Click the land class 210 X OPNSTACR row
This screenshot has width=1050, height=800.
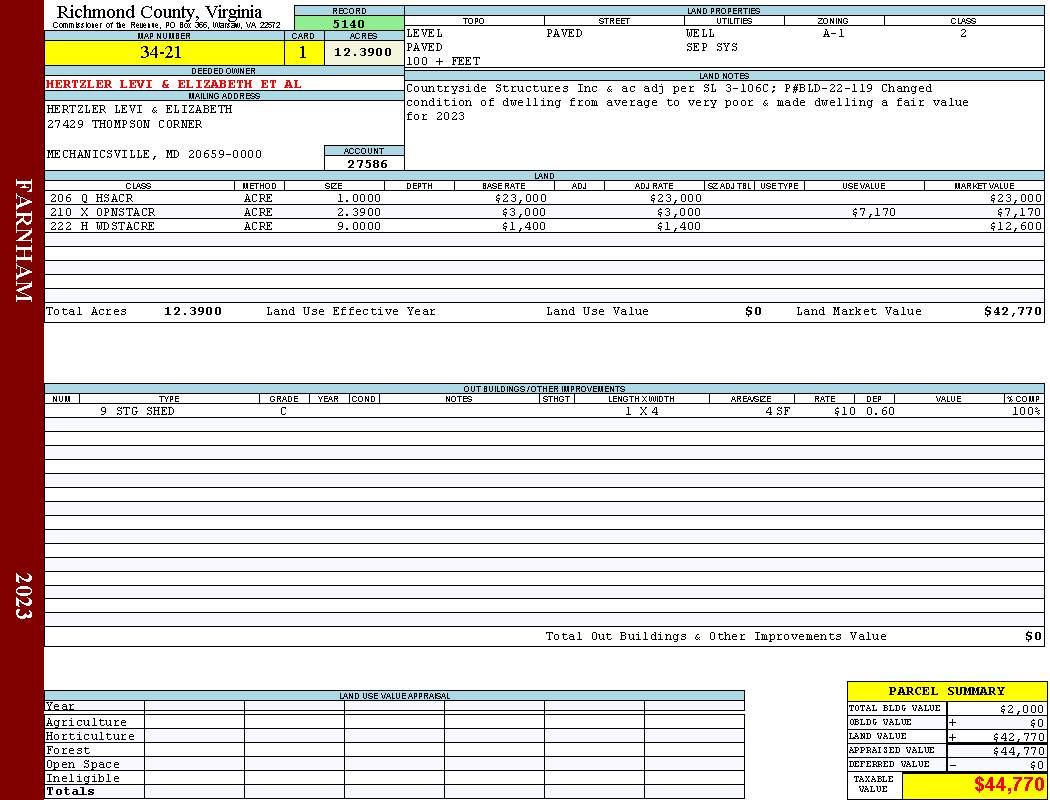(x=544, y=212)
